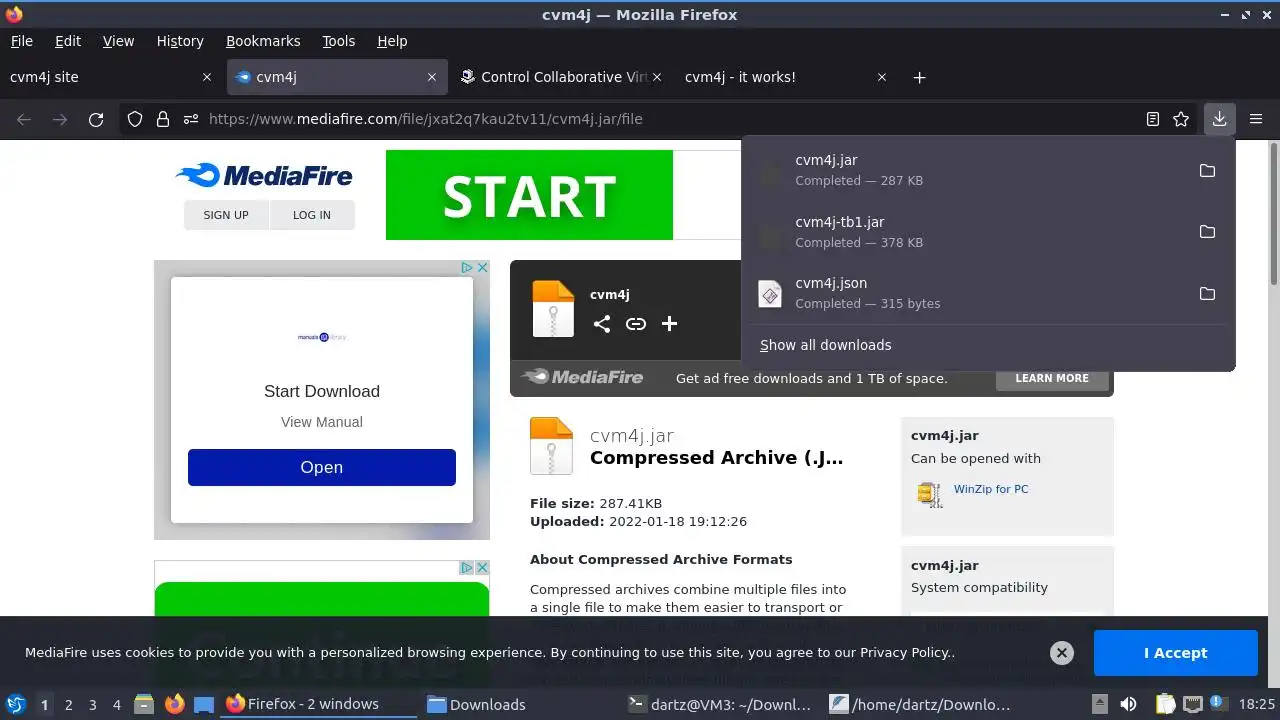The image size is (1280, 720).
Task: Open a new tab with plus button
Action: [919, 77]
